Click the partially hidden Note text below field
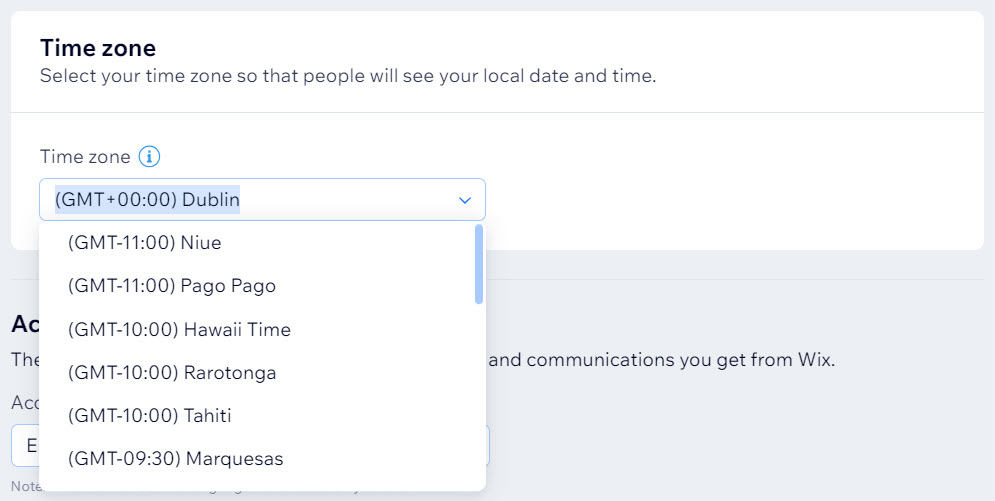The image size is (995, 501). (x=25, y=486)
